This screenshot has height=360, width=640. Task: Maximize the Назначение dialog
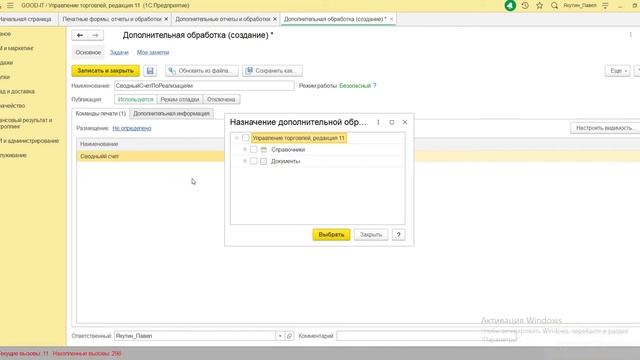(x=392, y=122)
